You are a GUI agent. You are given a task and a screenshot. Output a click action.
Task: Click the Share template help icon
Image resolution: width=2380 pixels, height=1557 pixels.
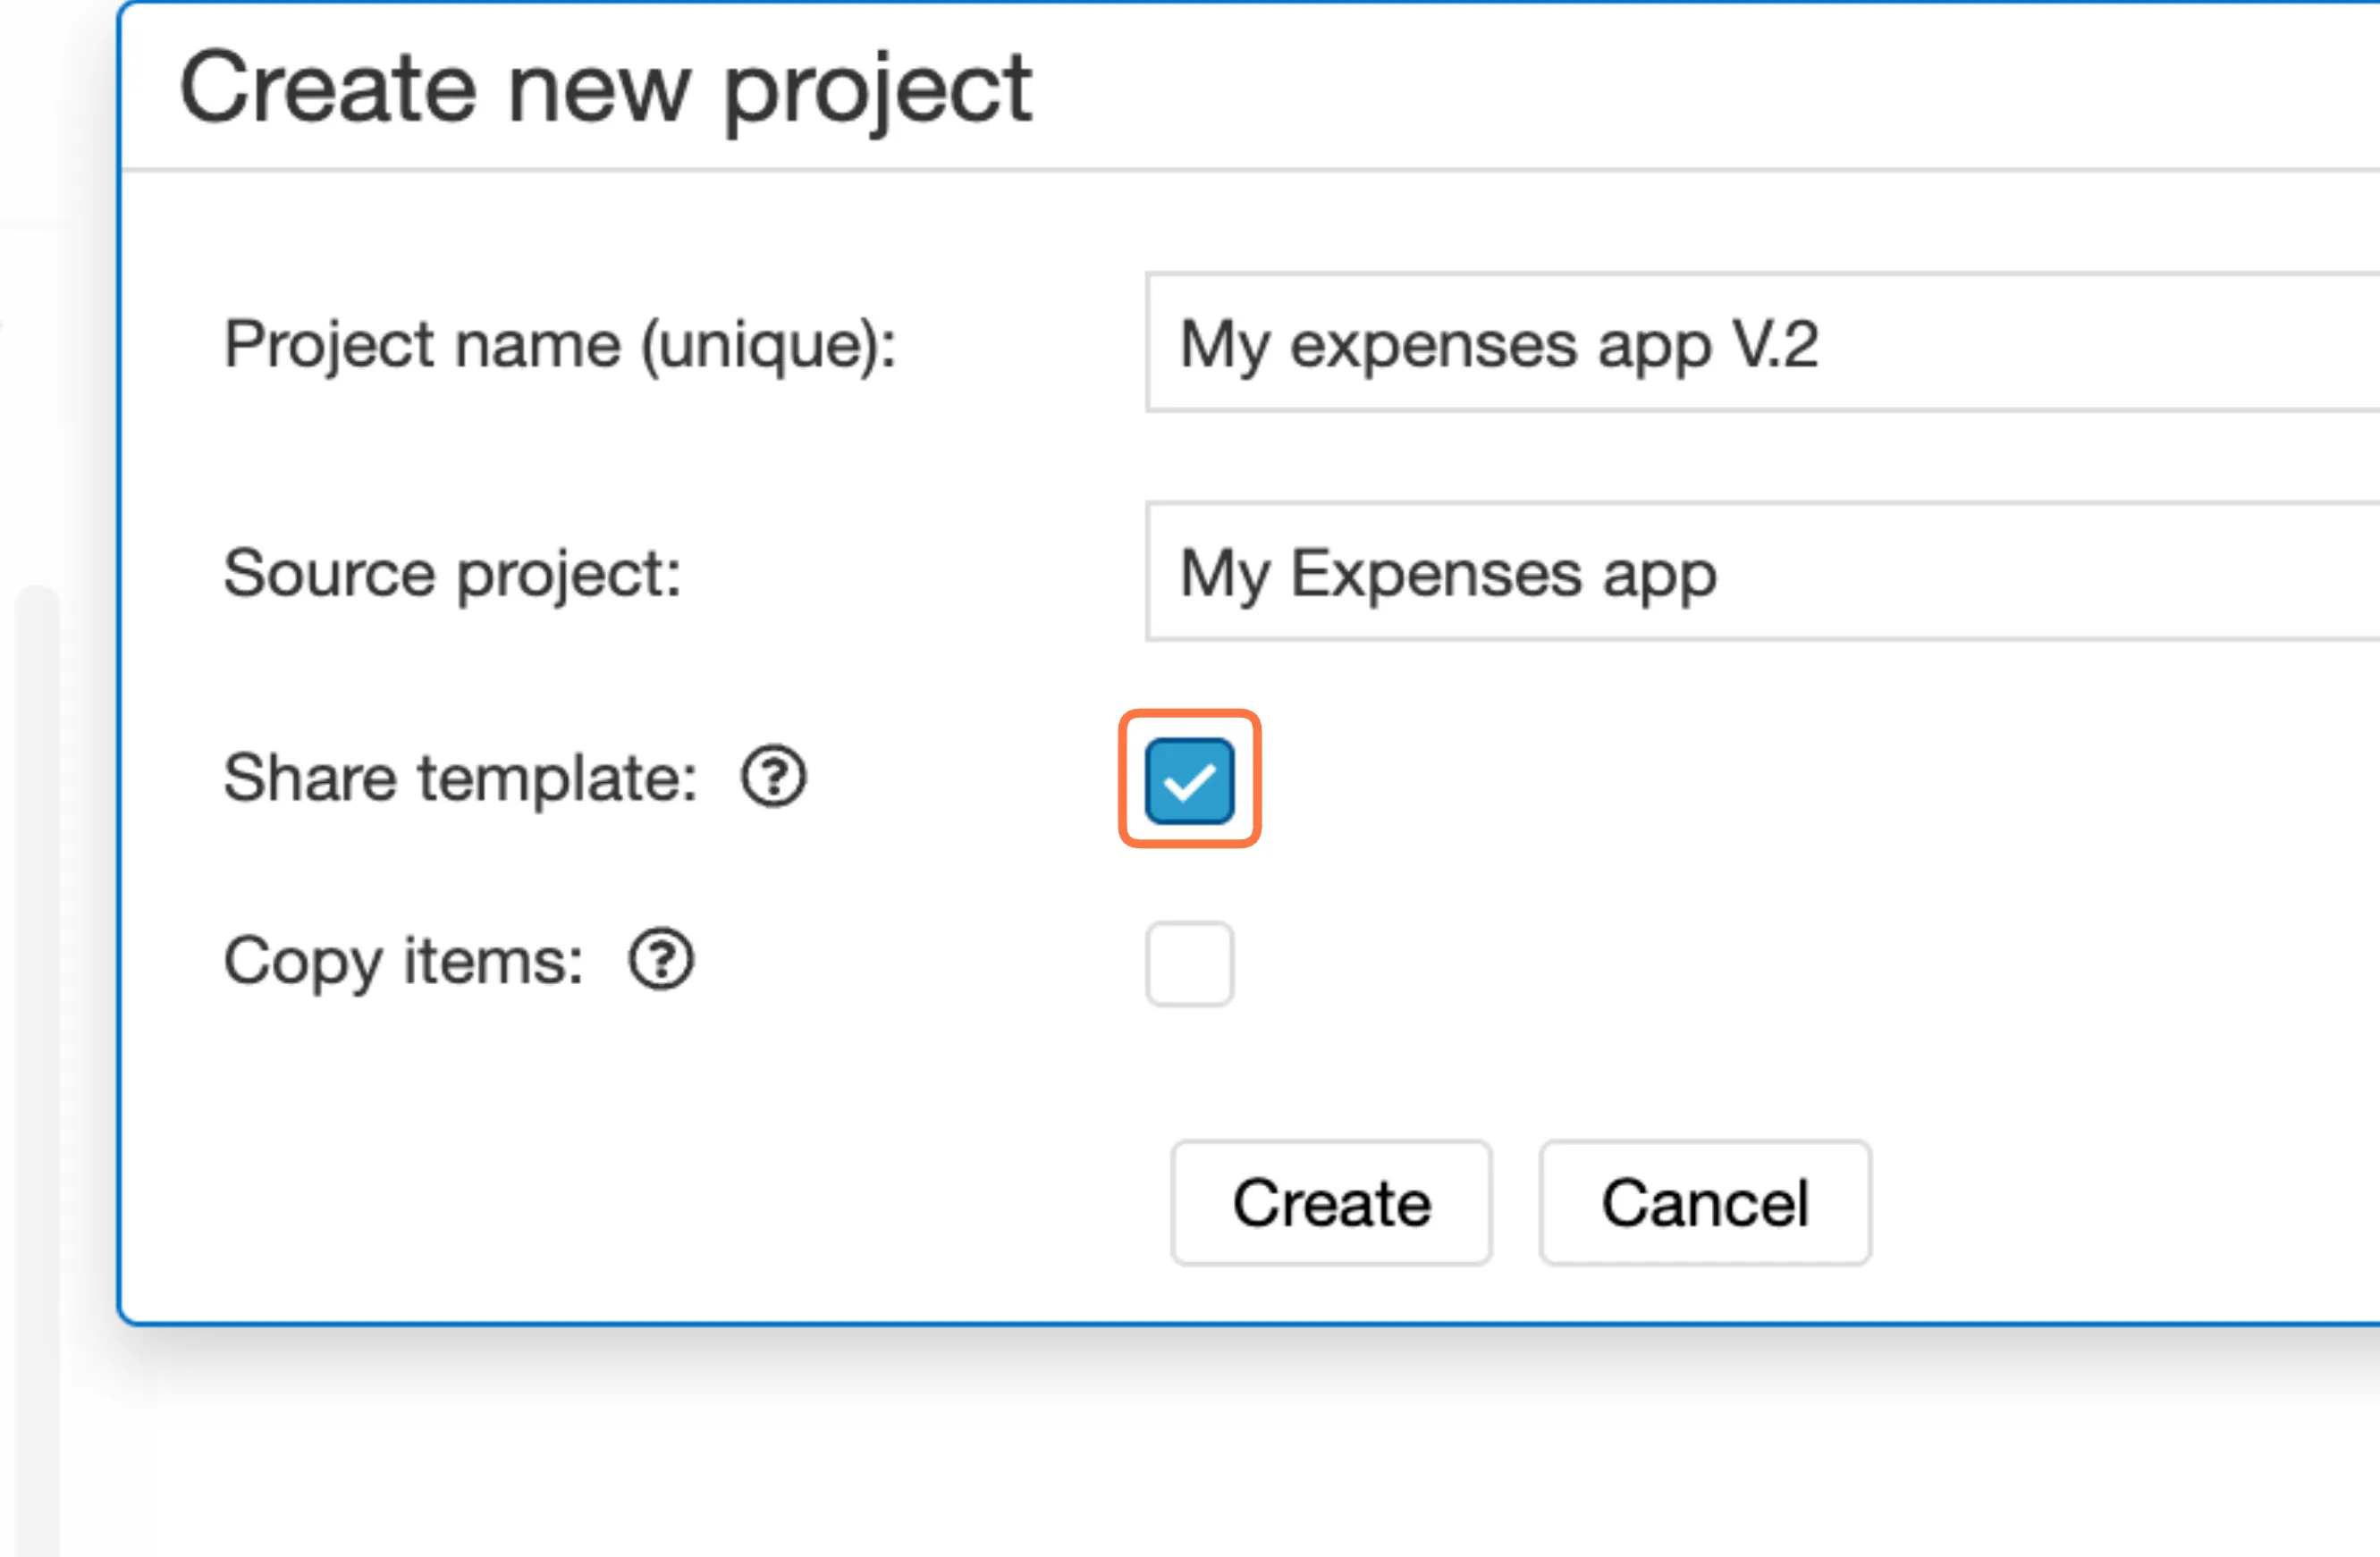(773, 777)
